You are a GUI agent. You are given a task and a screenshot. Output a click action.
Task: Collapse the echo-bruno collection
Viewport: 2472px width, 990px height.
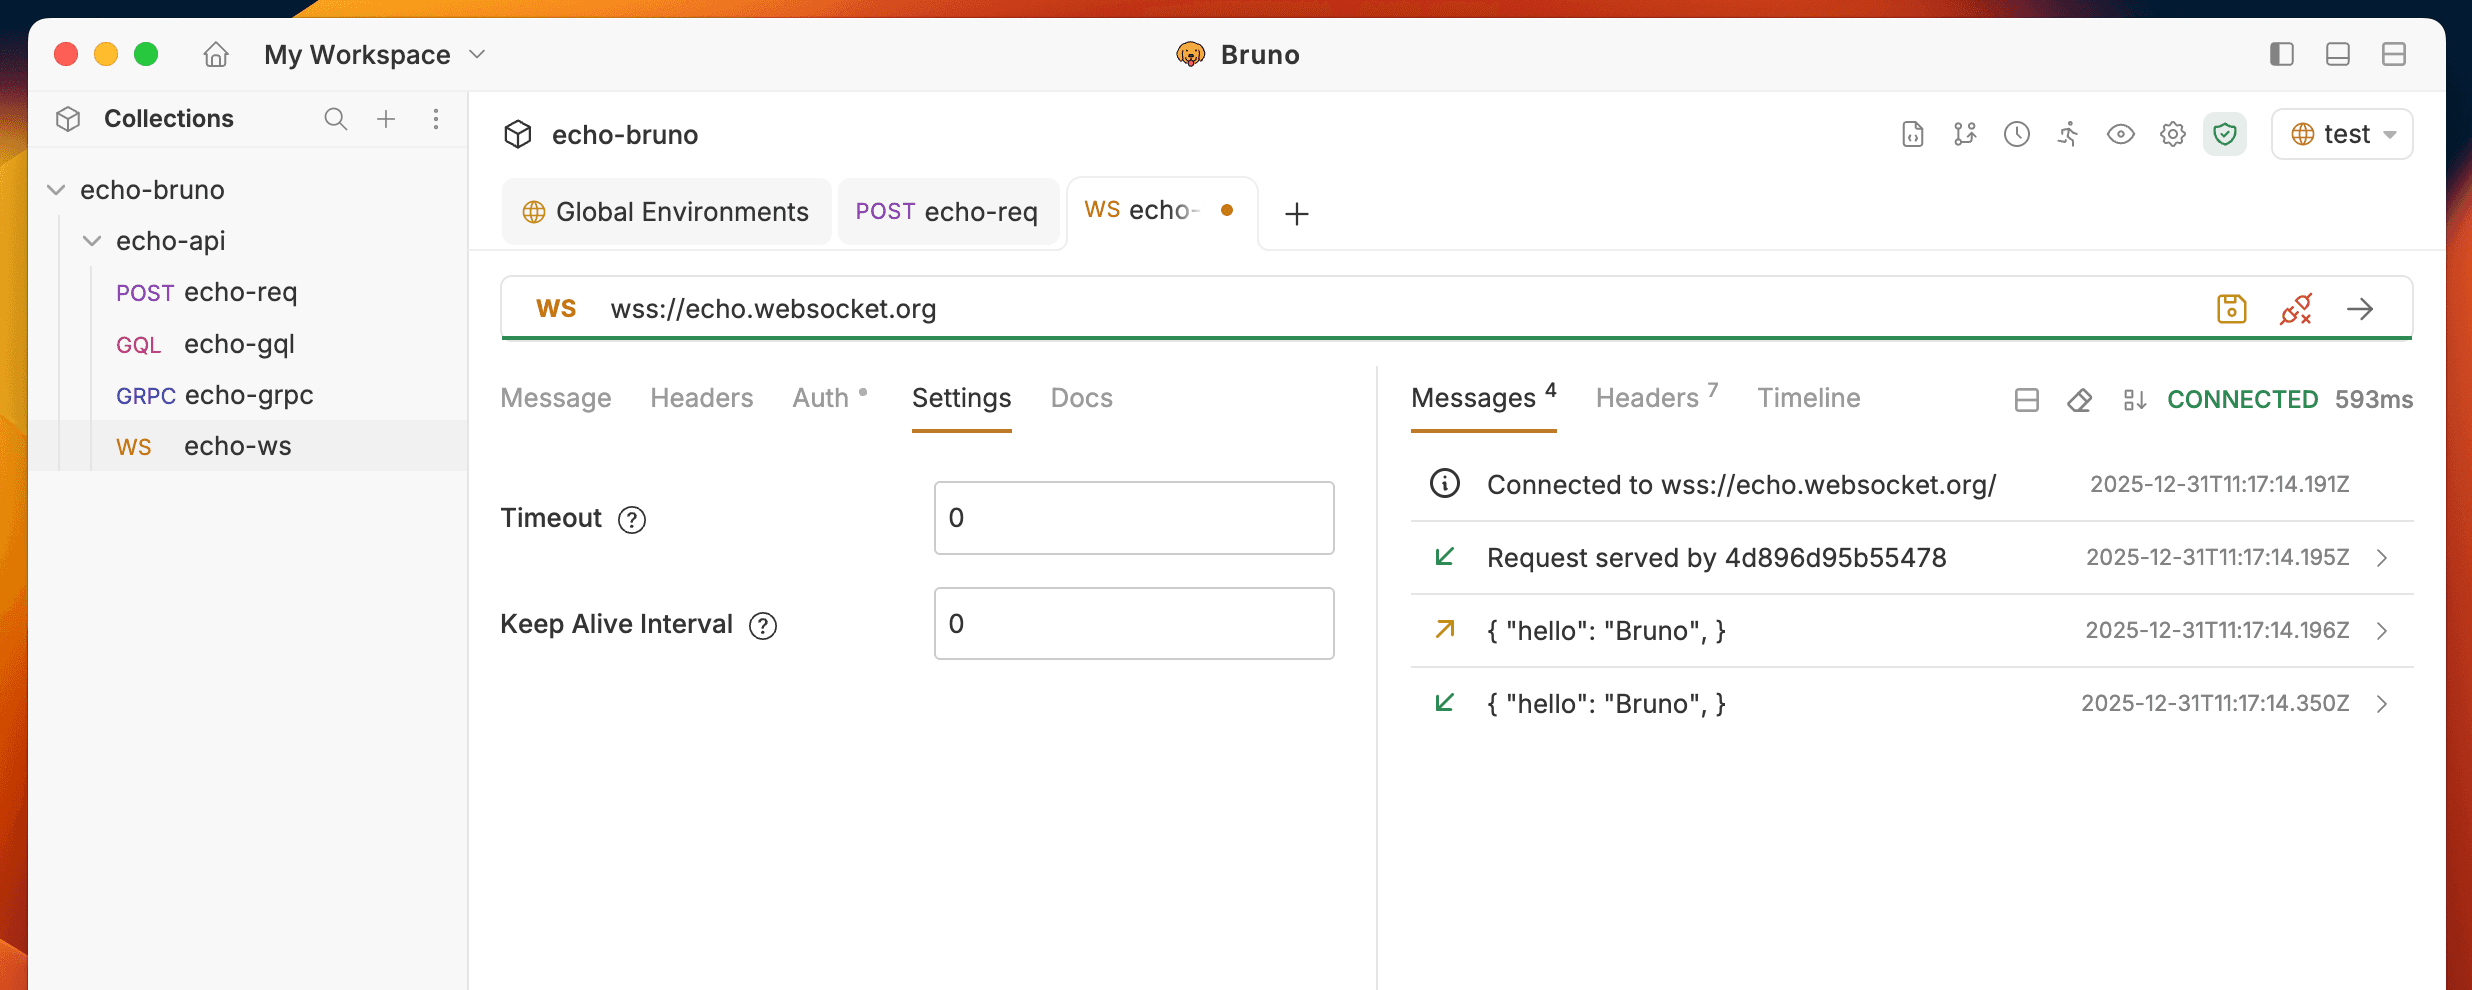55,189
